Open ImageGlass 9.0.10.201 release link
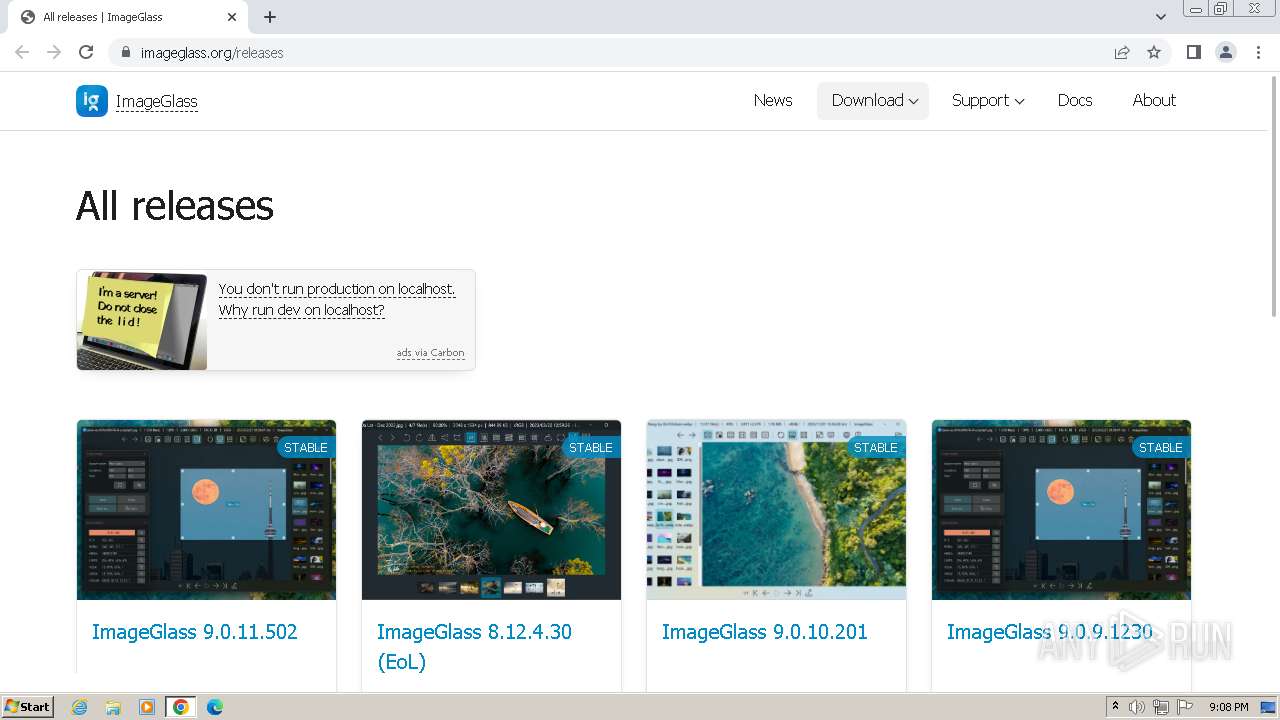 pyautogui.click(x=765, y=632)
